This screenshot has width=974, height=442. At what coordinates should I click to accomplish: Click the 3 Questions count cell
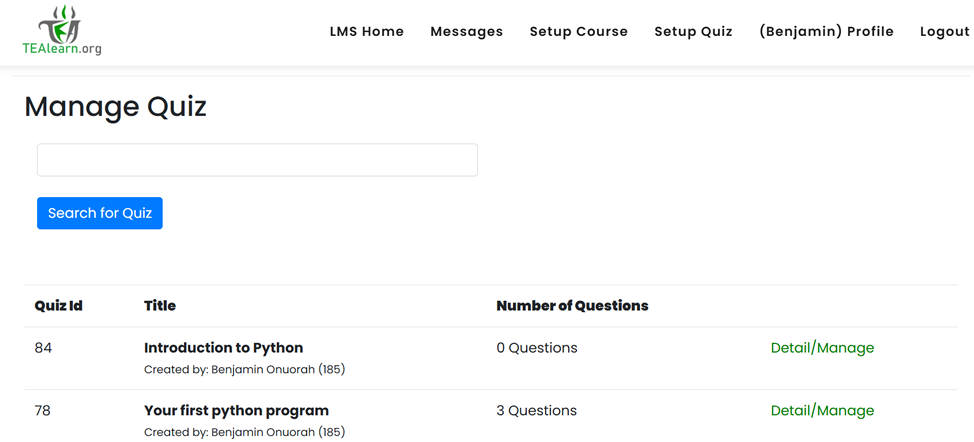click(536, 411)
